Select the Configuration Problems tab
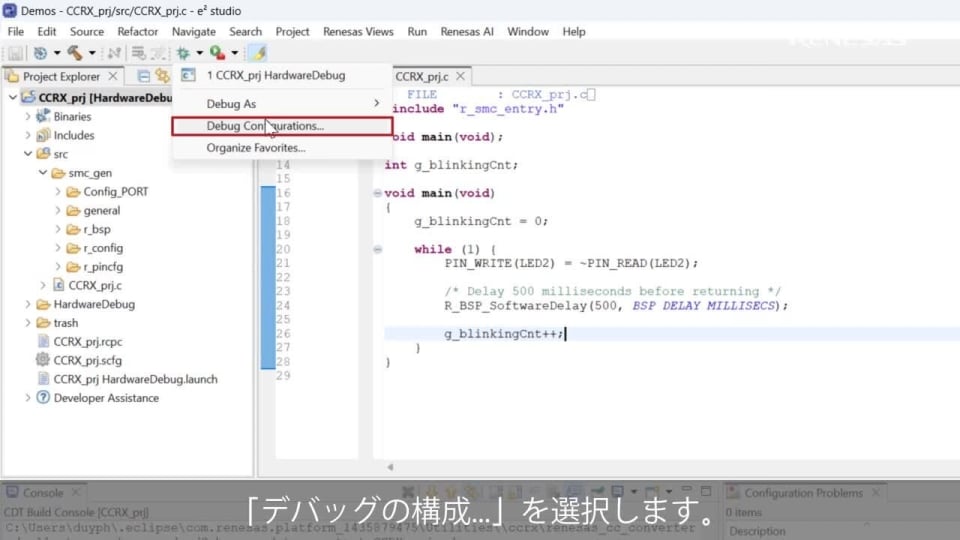Image resolution: width=960 pixels, height=540 pixels. click(x=803, y=493)
